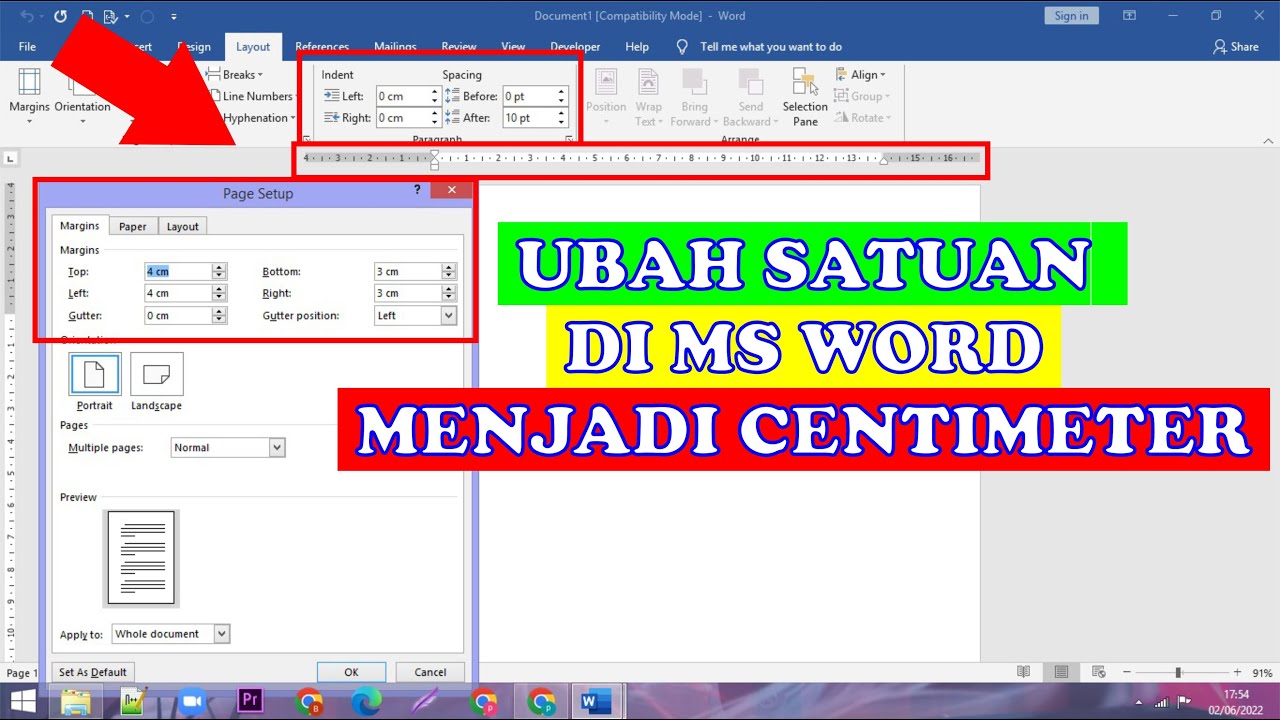Click the Bring Forward button
Screen dimensions: 1280x720
pyautogui.click(x=694, y=97)
